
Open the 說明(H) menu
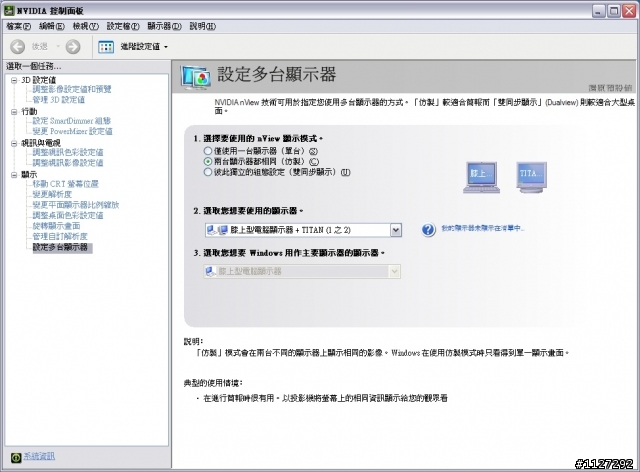pyautogui.click(x=202, y=26)
